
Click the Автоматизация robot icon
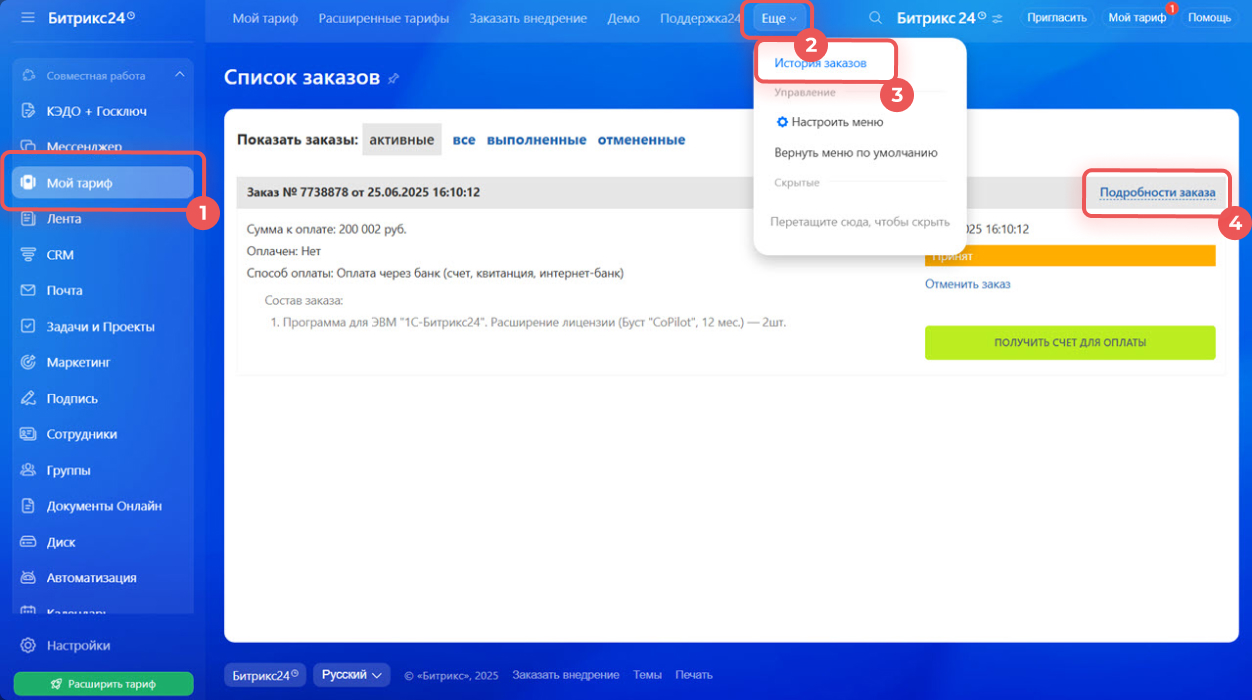click(x=29, y=578)
